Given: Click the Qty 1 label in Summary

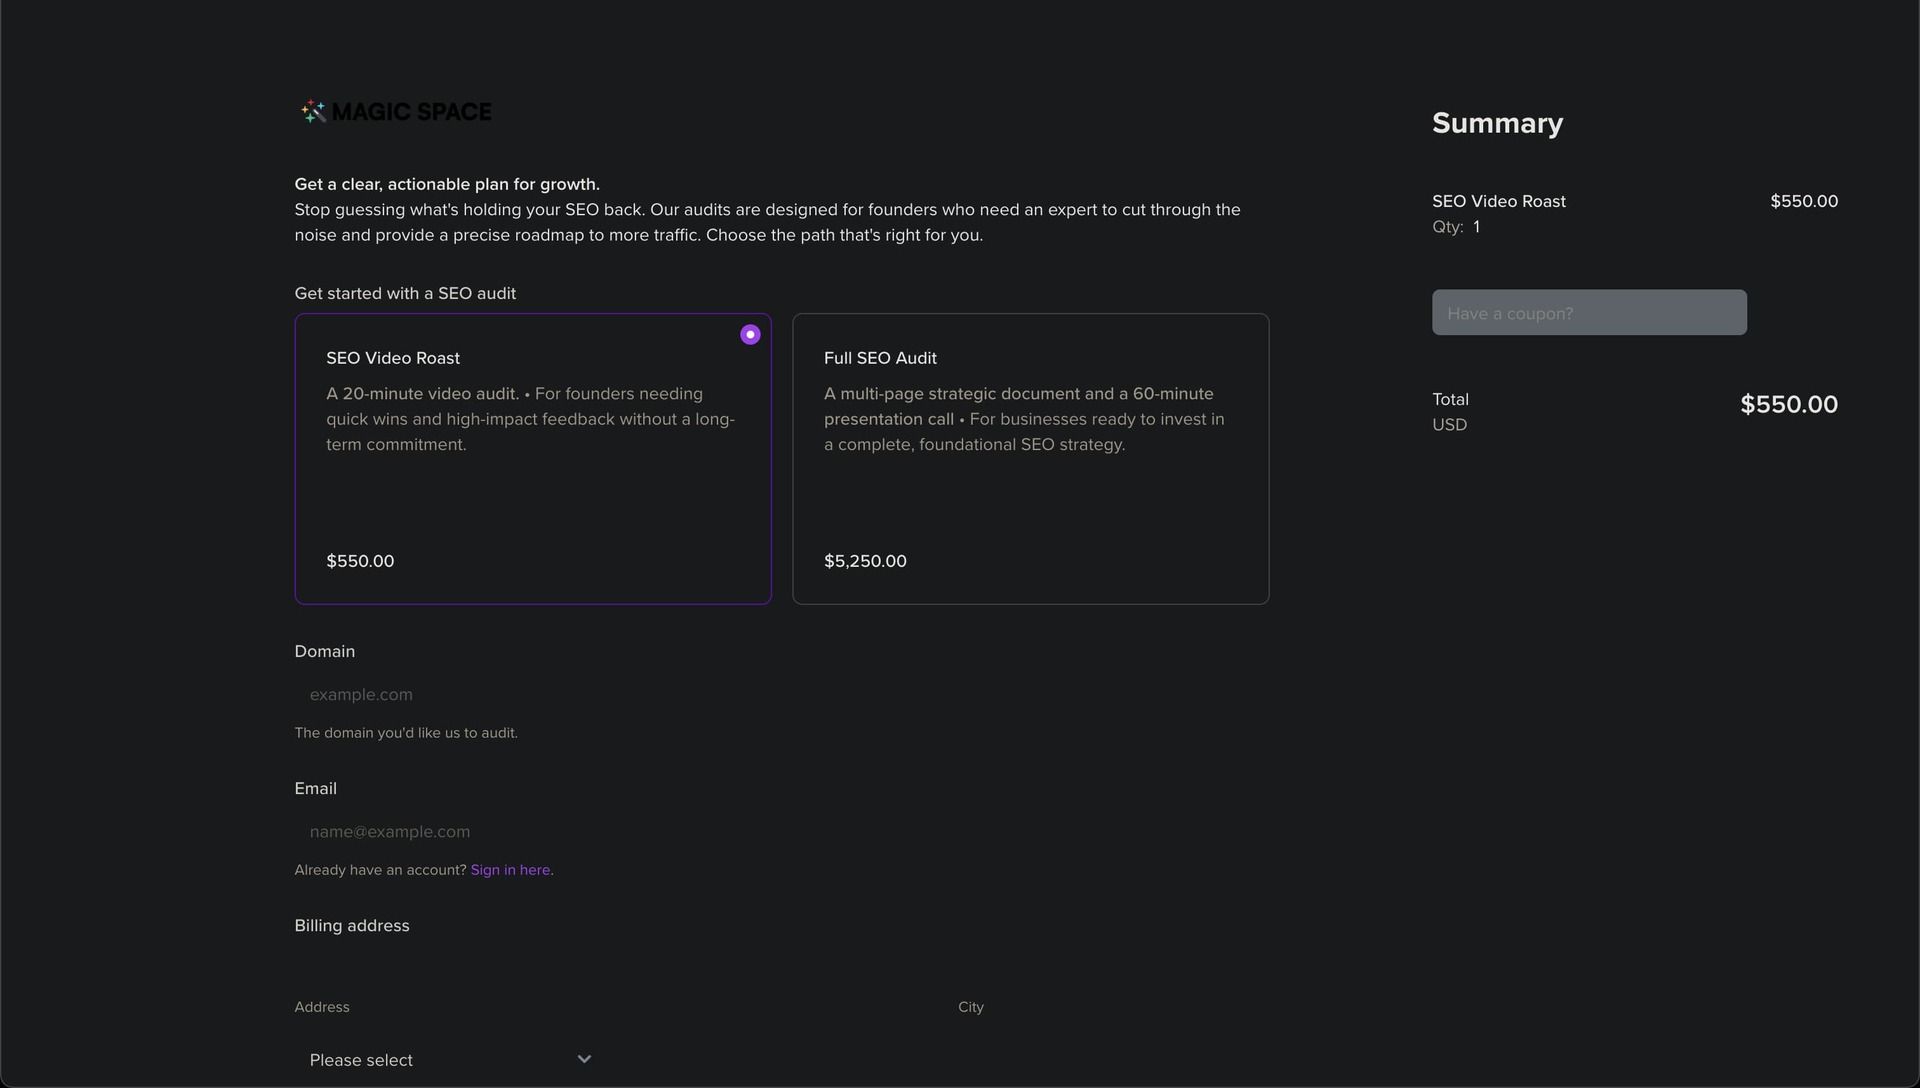Looking at the screenshot, I should [1456, 227].
